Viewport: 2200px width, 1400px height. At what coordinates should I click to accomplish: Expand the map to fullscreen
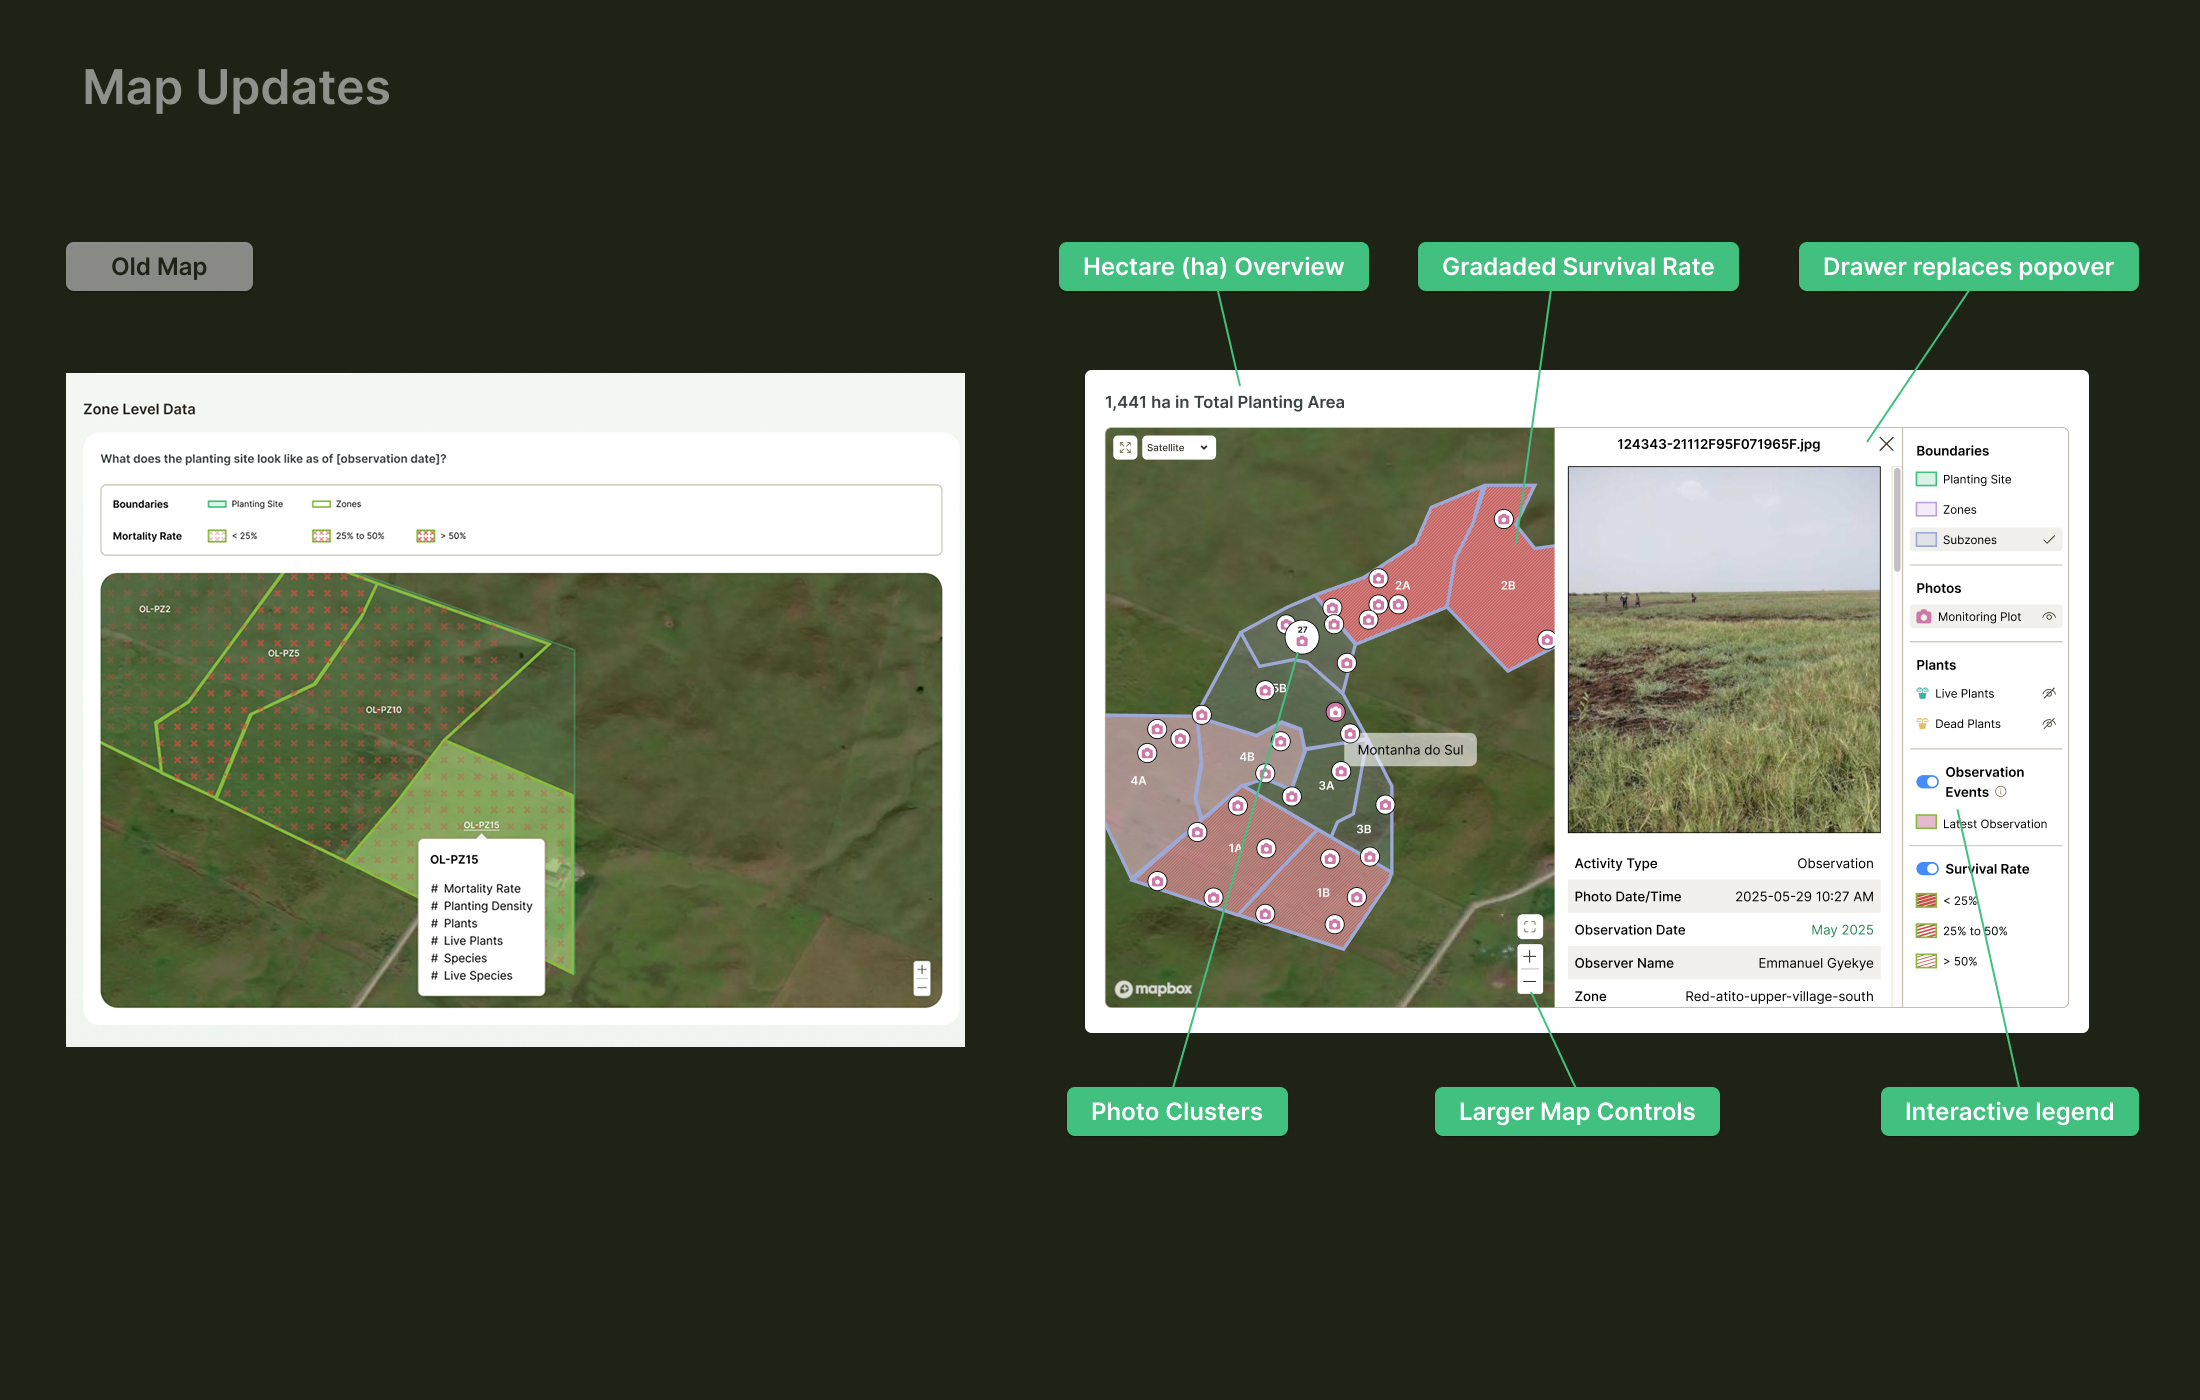click(x=1125, y=447)
